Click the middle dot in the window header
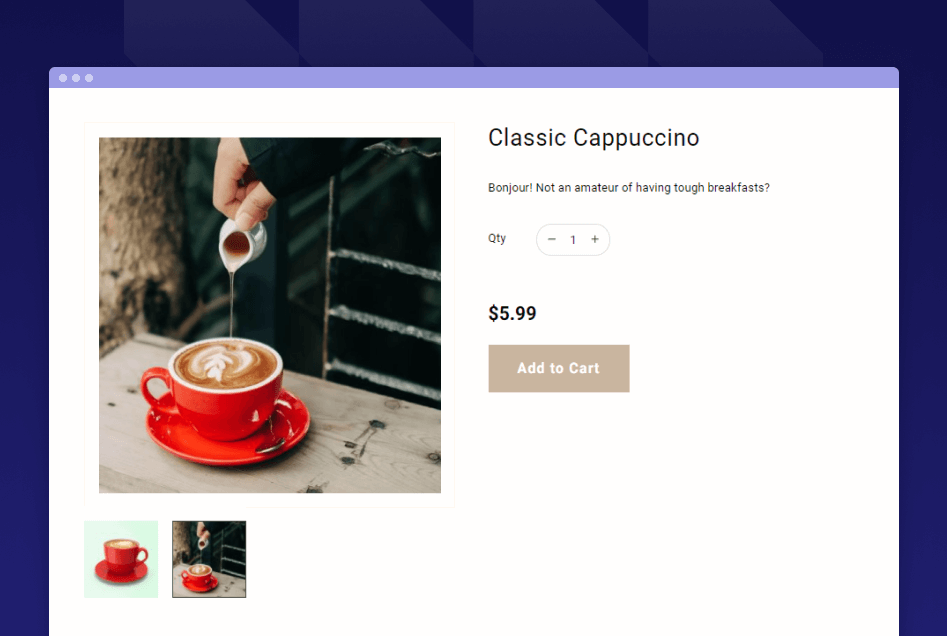This screenshot has height=636, width=947. pyautogui.click(x=76, y=78)
